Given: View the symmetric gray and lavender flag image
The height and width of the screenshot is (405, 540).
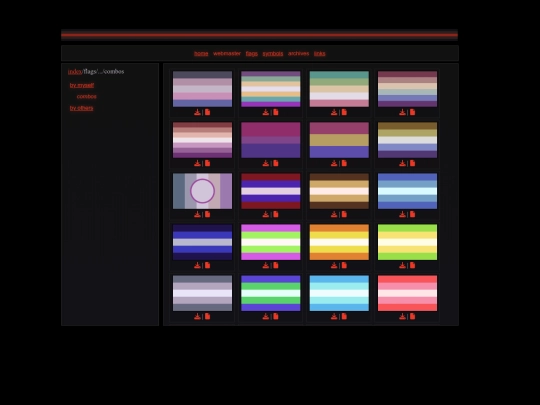Looking at the screenshot, I should coord(202,293).
